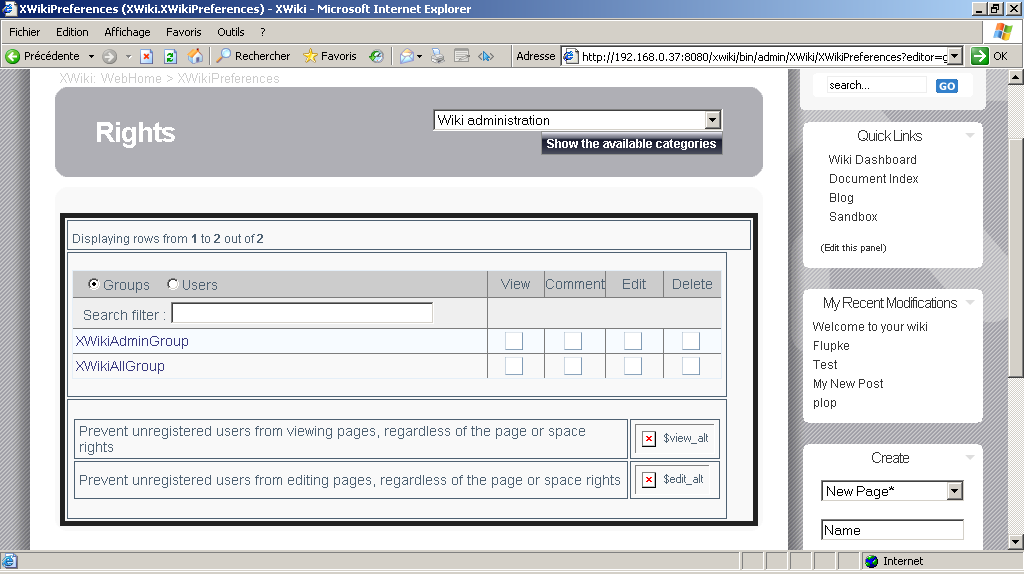Image resolution: width=1024 pixels, height=574 pixels.
Task: Open the Rechercher search tool
Action: click(253, 56)
